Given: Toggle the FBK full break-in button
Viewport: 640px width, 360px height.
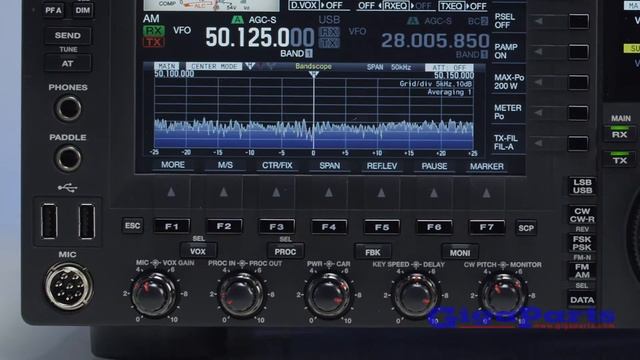Looking at the screenshot, I should point(373,253).
